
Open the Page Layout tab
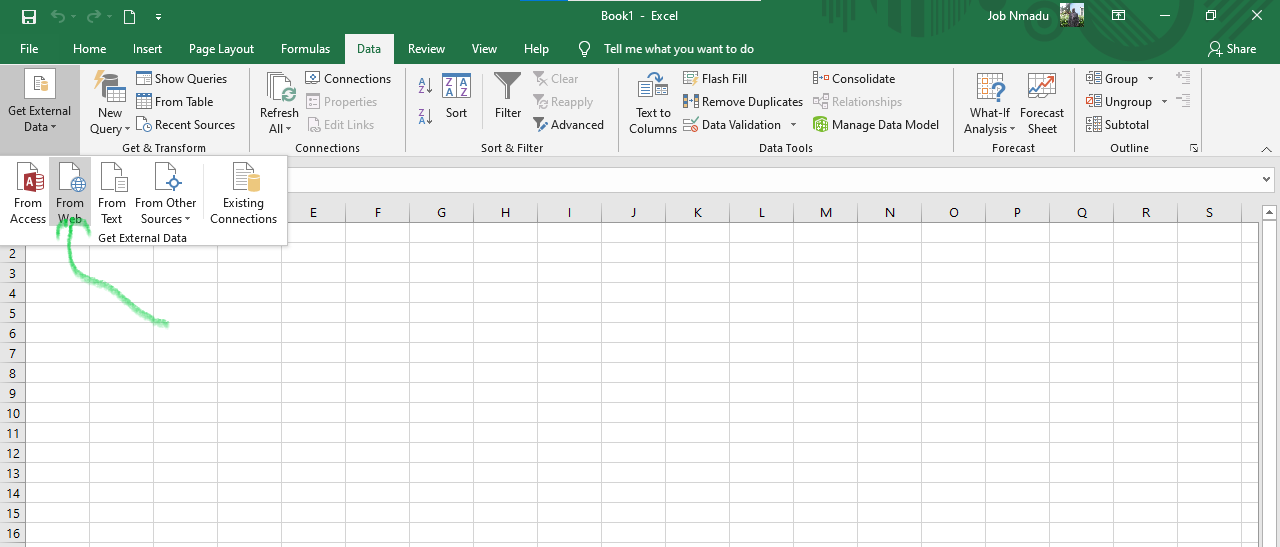pyautogui.click(x=221, y=49)
